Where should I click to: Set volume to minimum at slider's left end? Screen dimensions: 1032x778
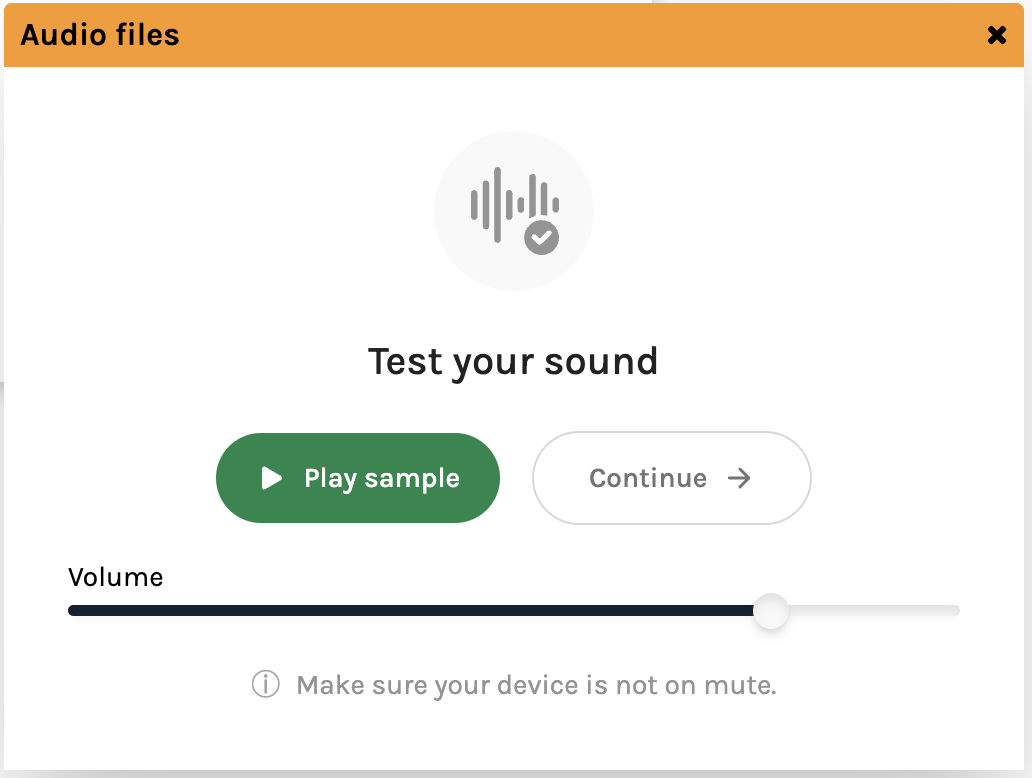(x=70, y=611)
